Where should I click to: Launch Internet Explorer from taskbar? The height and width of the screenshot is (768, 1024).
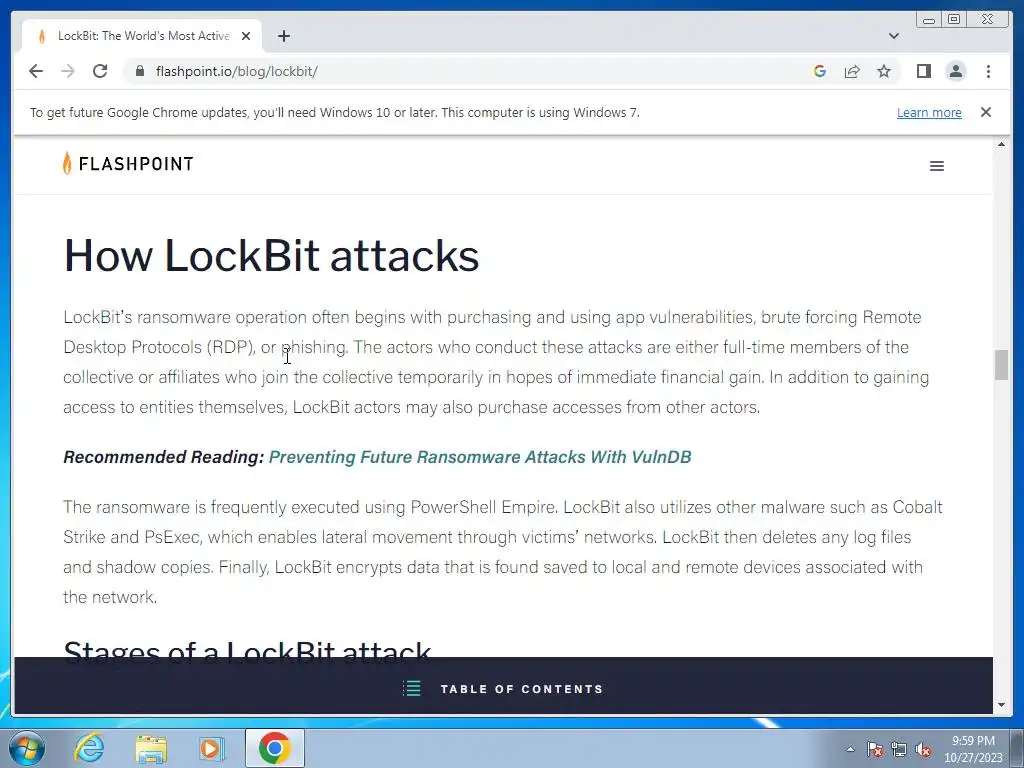click(89, 748)
